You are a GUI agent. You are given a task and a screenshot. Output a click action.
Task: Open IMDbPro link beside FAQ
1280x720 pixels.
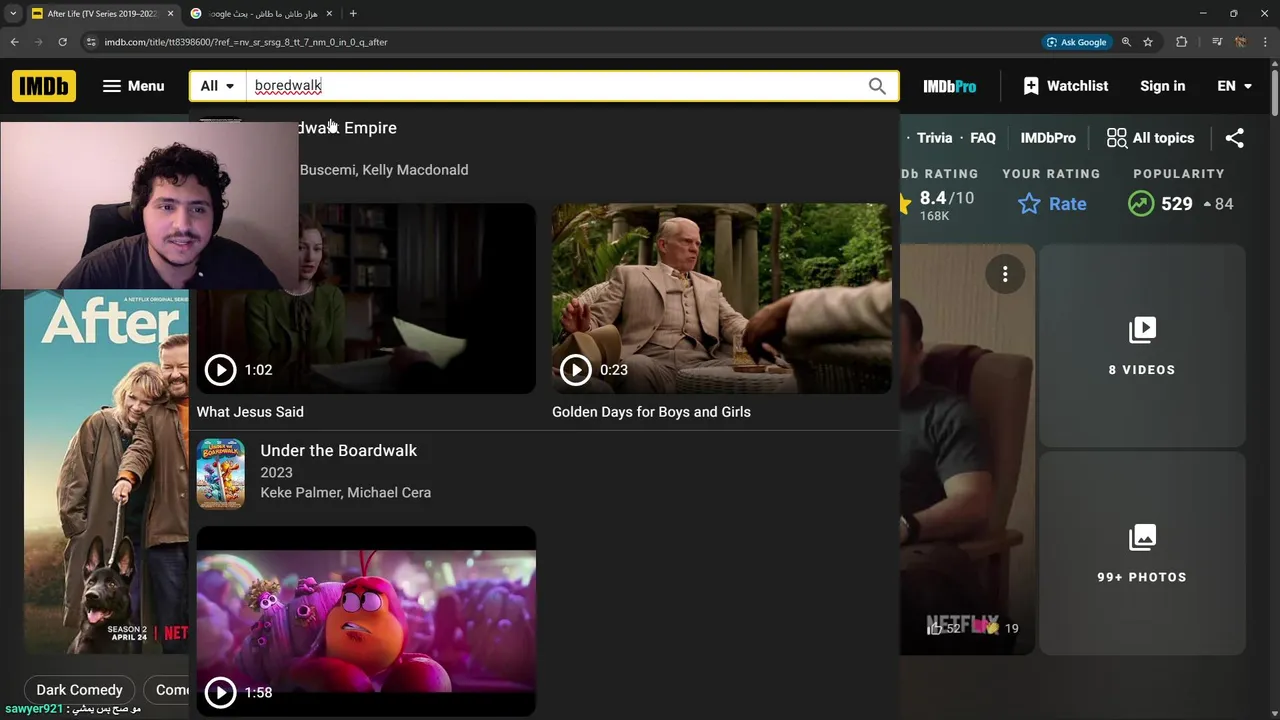1048,138
